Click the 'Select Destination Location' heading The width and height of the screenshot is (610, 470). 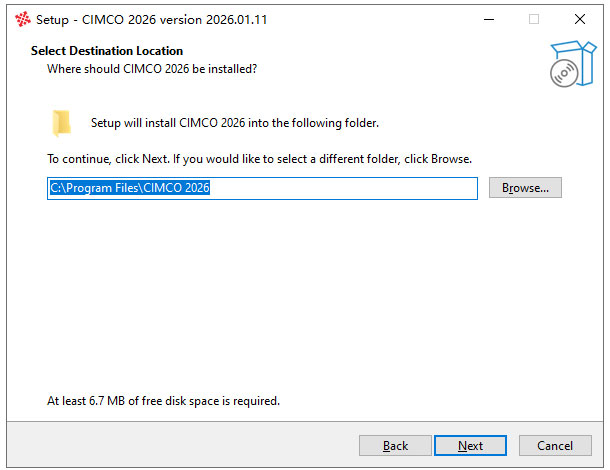pos(107,51)
